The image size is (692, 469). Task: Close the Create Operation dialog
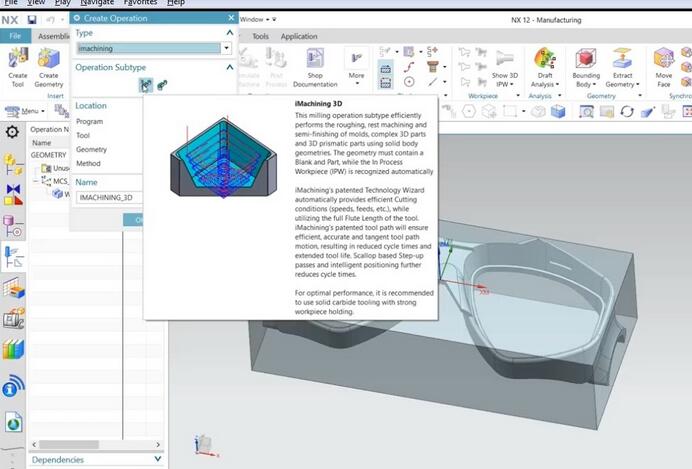tap(231, 18)
